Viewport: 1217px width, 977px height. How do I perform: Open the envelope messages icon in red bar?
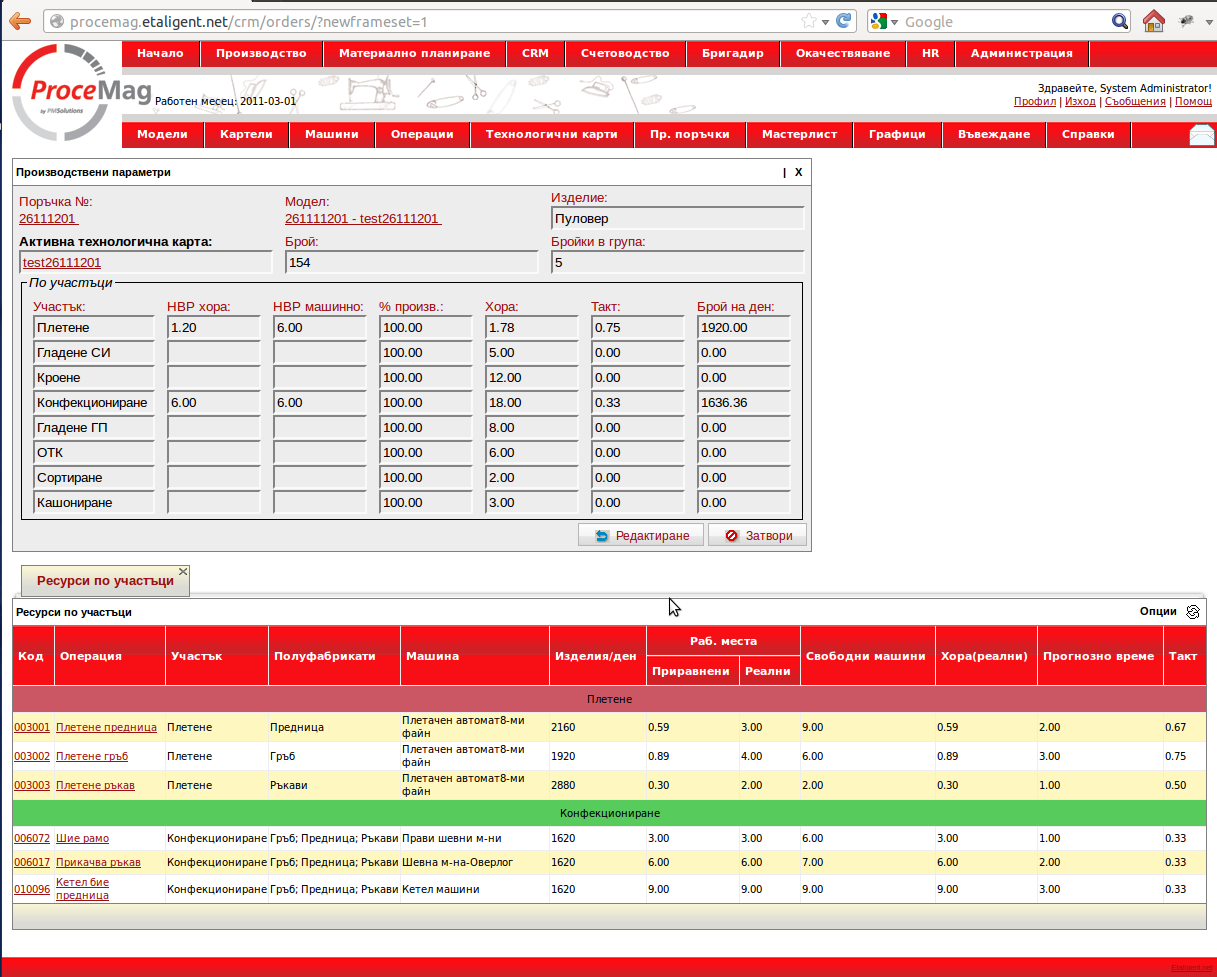pos(1202,135)
